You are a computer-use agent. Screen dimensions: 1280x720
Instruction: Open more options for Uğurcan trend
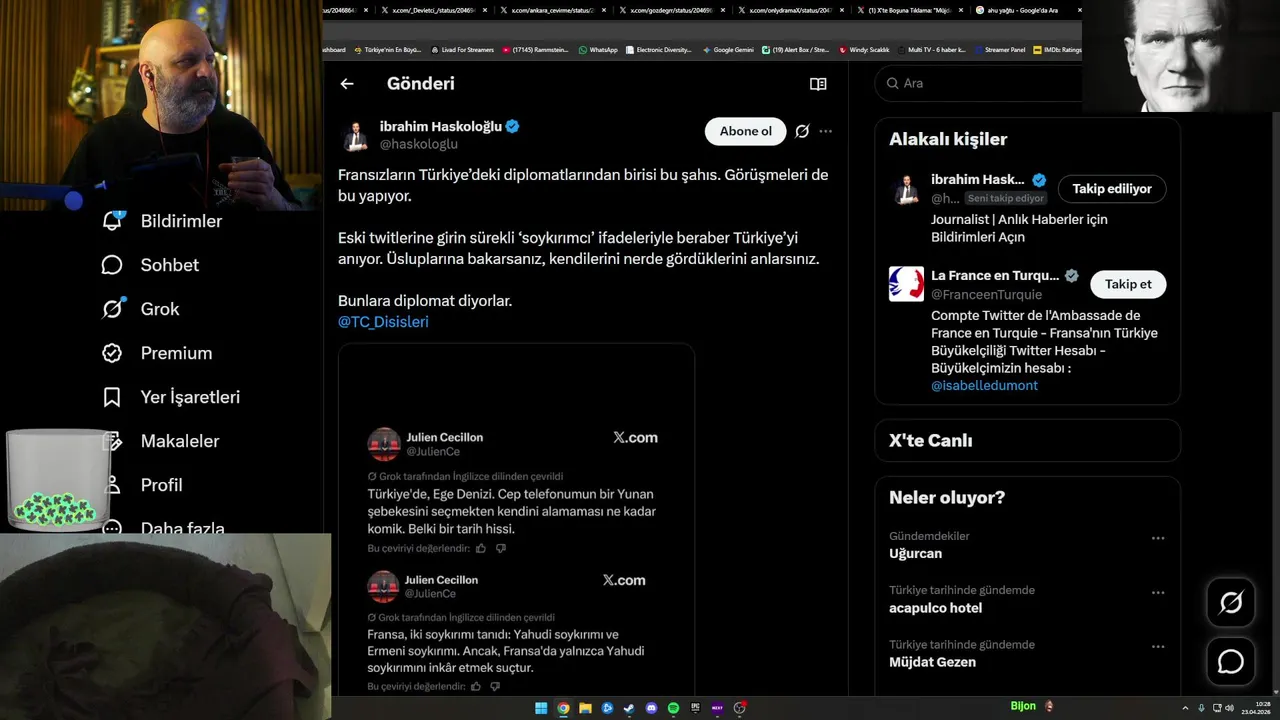[x=1158, y=538]
